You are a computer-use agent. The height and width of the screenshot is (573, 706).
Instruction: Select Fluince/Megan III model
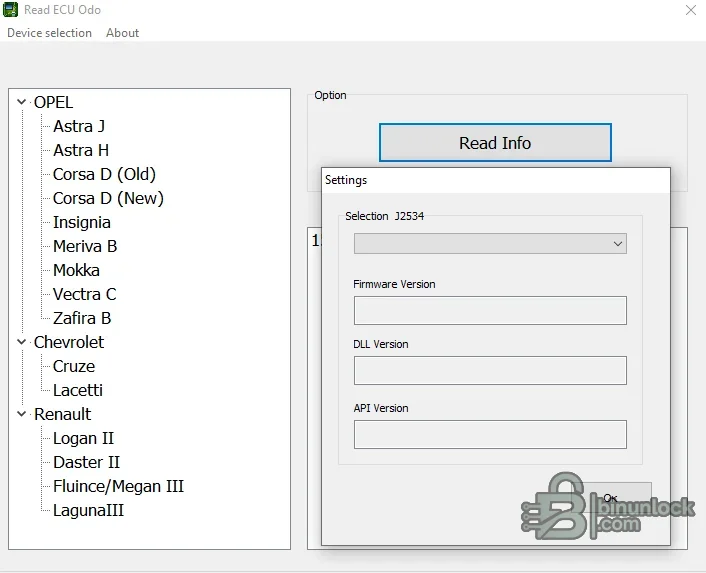click(x=118, y=486)
